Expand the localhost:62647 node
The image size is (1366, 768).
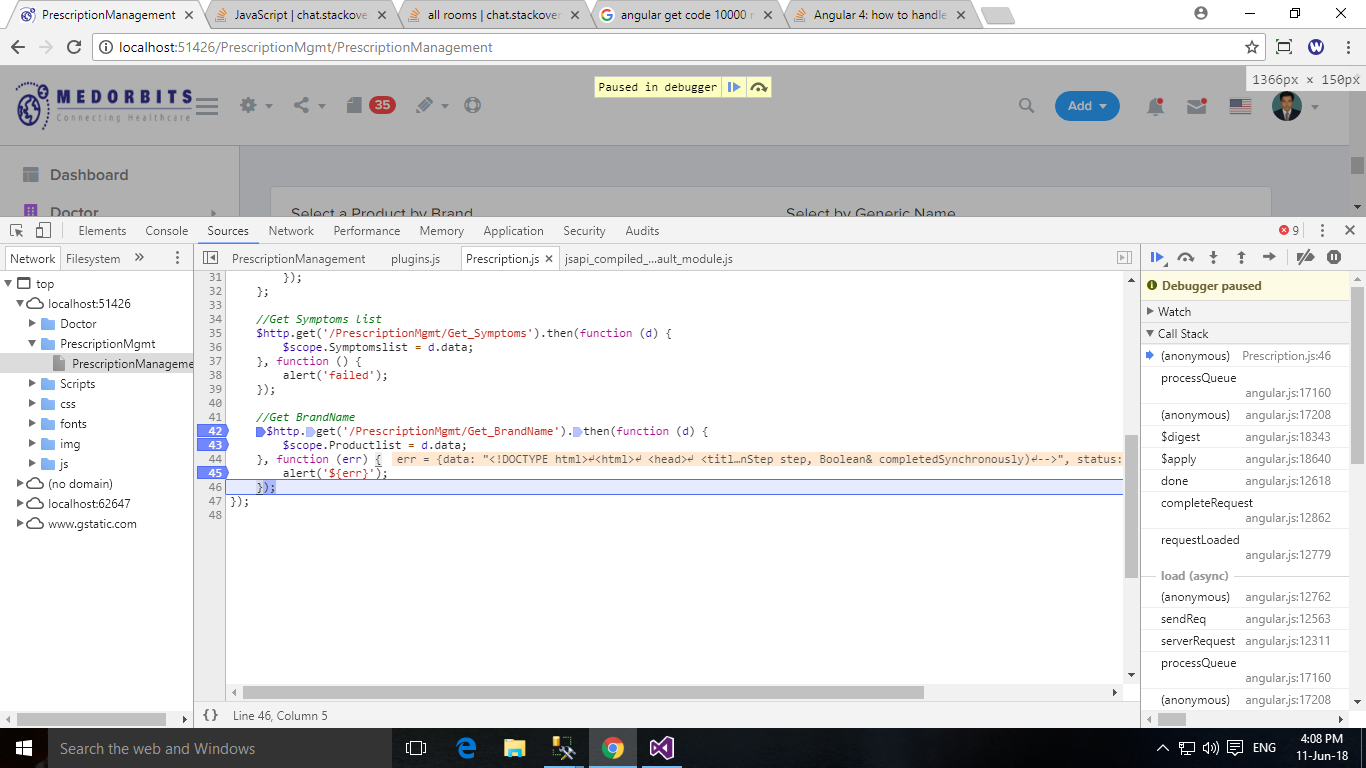click(x=20, y=504)
